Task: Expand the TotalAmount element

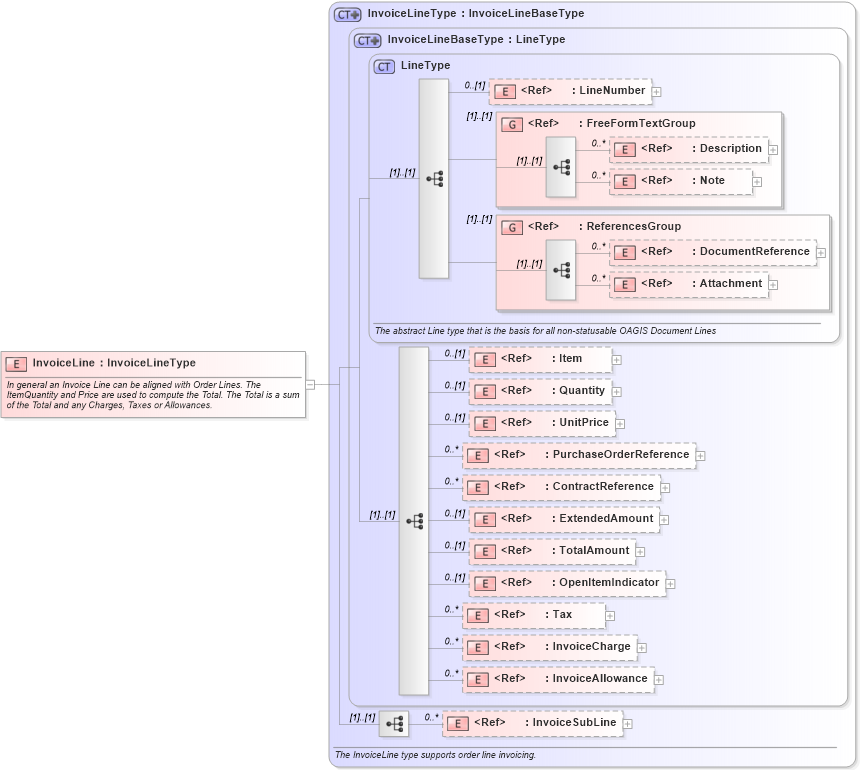Action: click(639, 551)
